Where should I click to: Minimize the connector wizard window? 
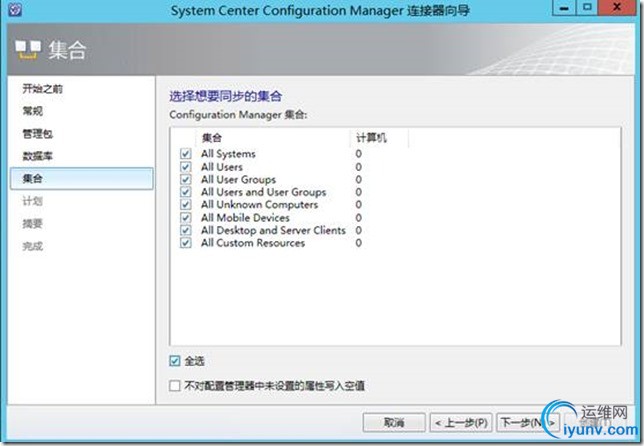(564, 8)
